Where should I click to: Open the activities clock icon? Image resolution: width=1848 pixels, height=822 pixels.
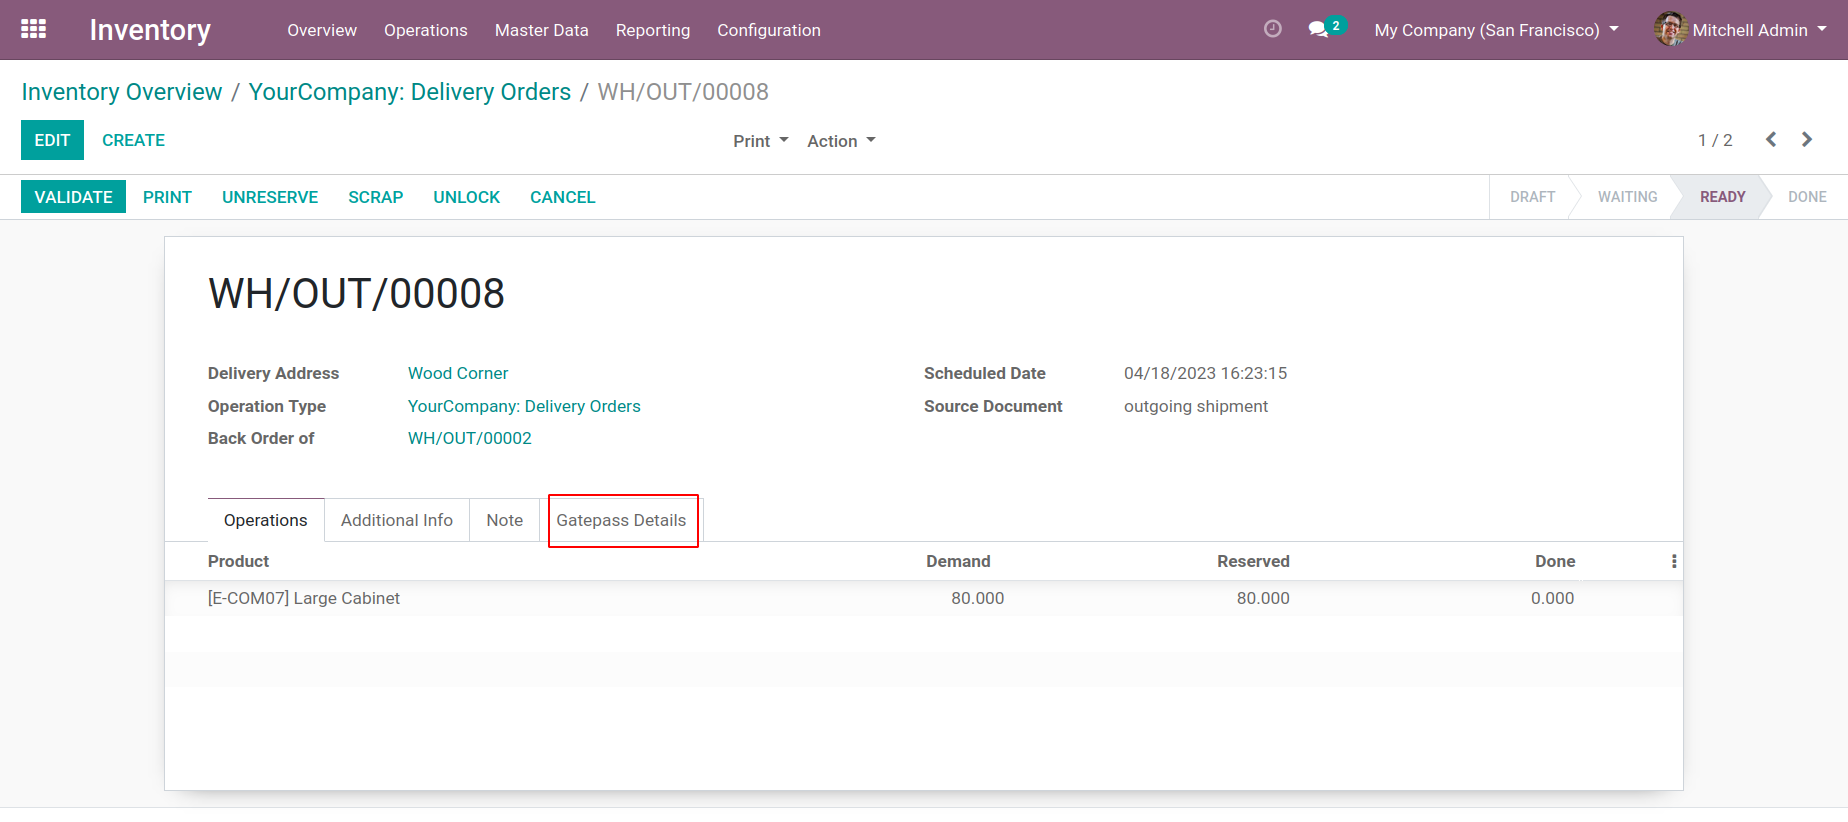[1272, 29]
